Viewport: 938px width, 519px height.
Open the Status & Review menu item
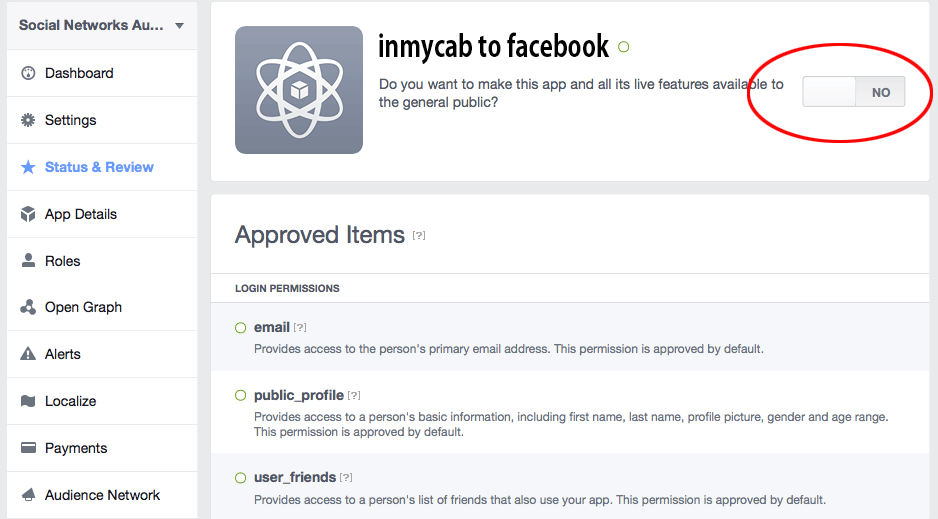(x=99, y=167)
